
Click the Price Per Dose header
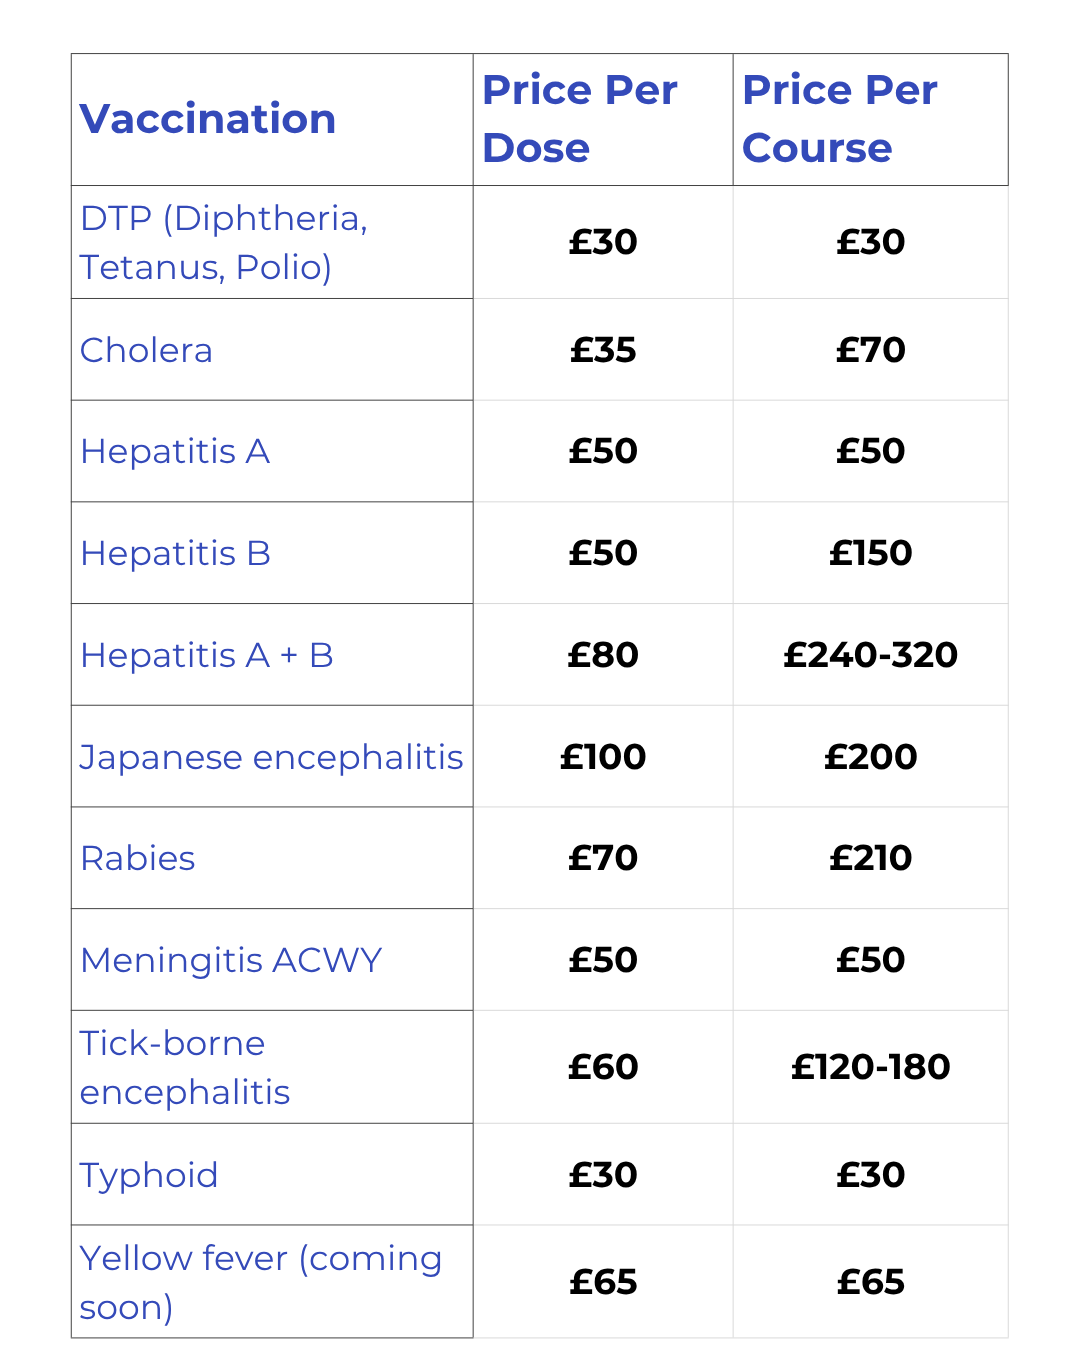point(580,119)
